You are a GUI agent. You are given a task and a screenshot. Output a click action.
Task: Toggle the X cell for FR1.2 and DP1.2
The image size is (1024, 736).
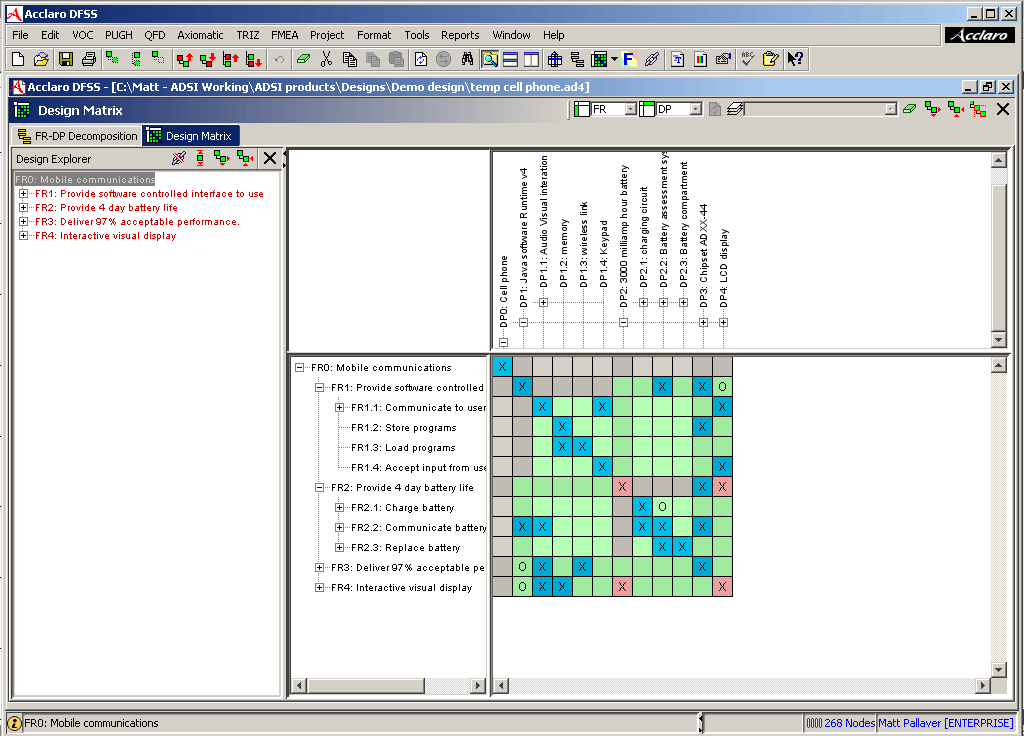click(562, 427)
